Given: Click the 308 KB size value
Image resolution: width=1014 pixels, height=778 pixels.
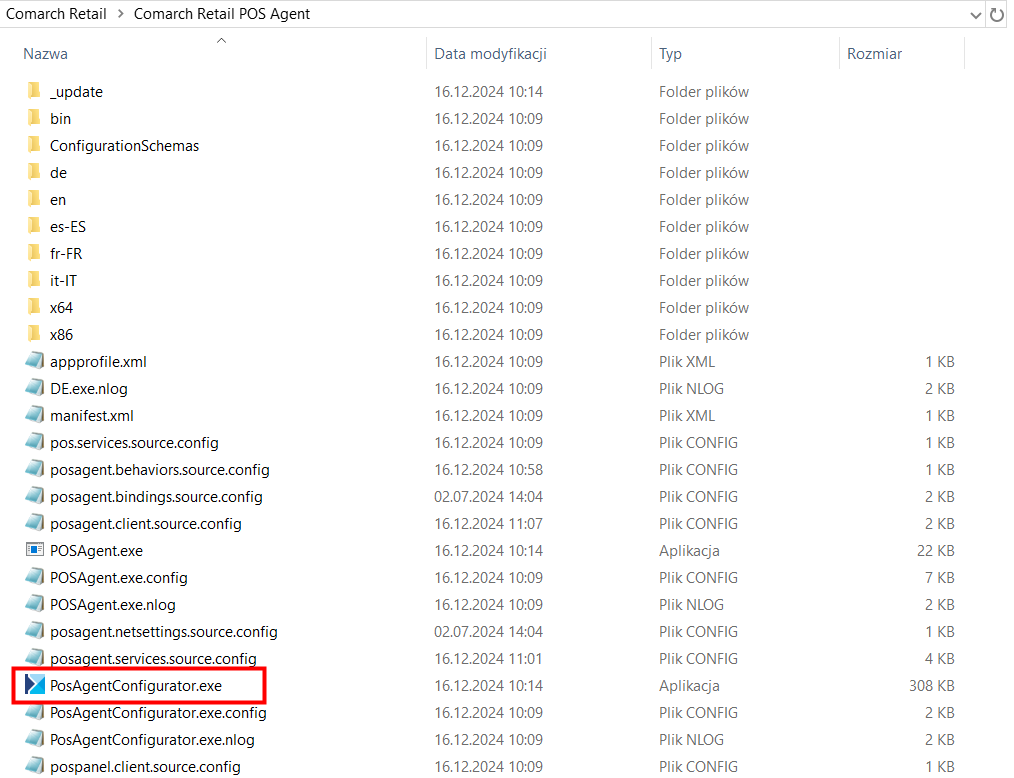Looking at the screenshot, I should [932, 686].
